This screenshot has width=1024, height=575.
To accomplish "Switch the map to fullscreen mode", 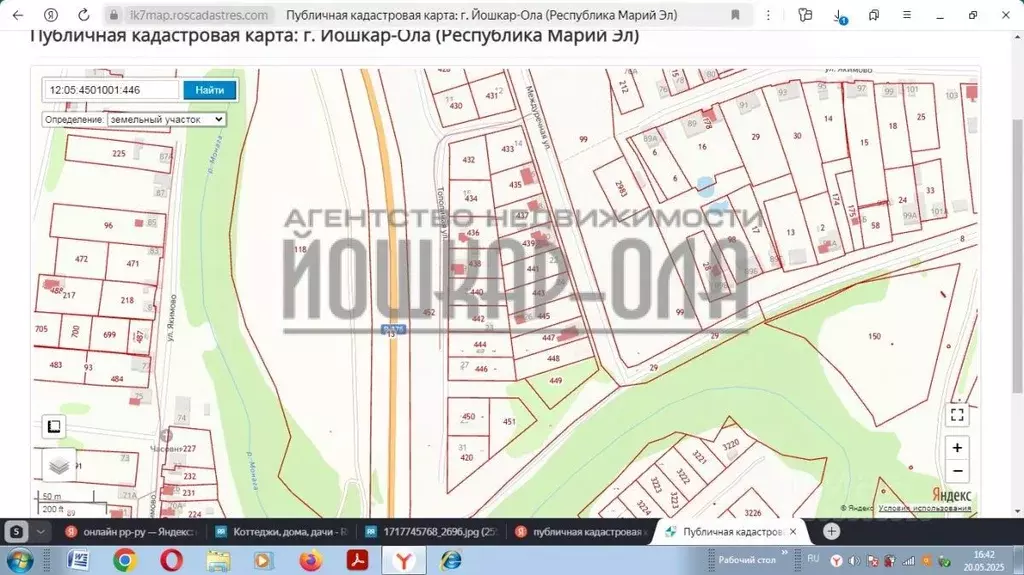I will [x=957, y=414].
